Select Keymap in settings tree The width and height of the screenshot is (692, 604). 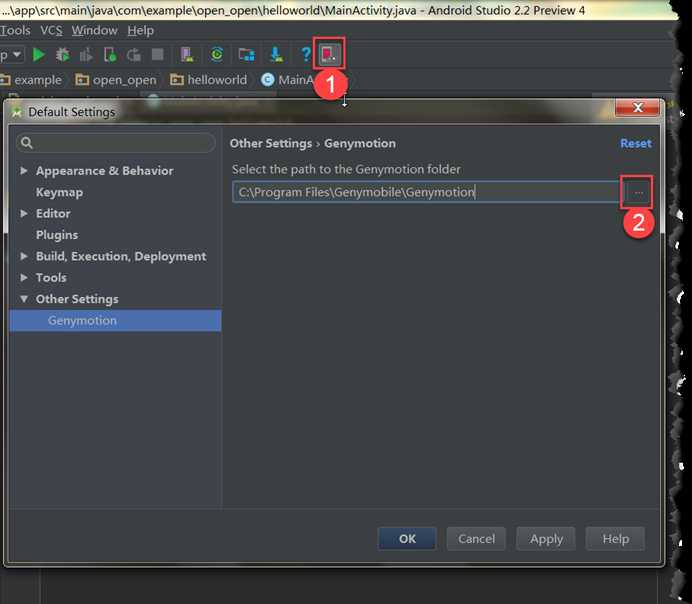click(x=60, y=192)
